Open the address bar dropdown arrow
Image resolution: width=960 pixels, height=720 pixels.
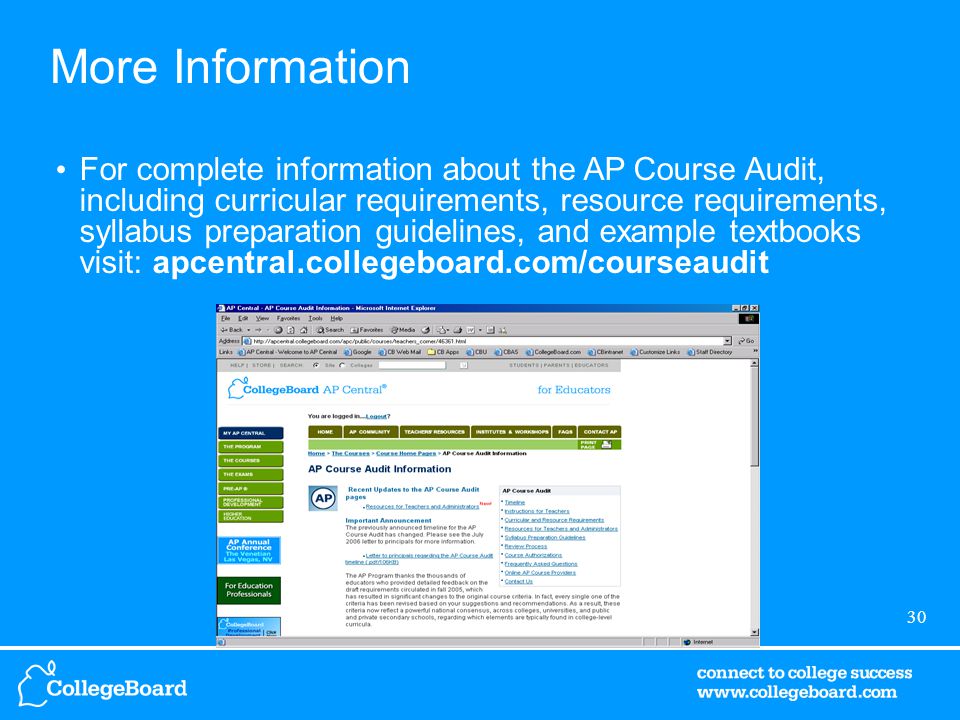click(727, 341)
